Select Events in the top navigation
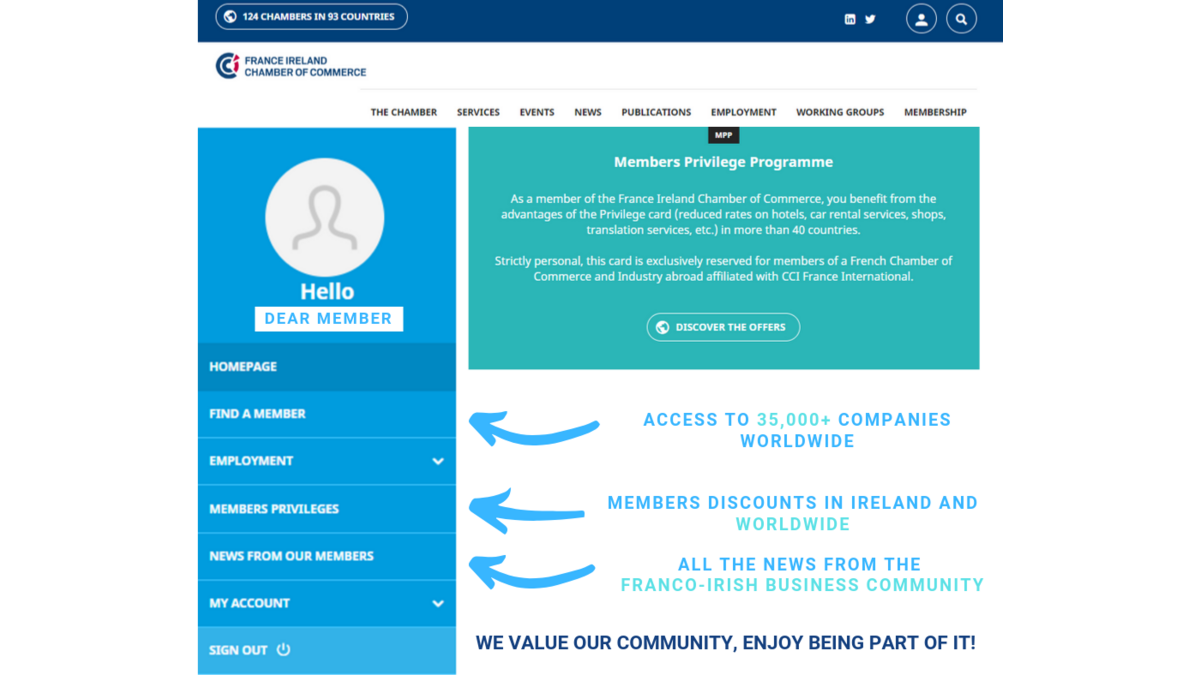The image size is (1200, 675). click(537, 112)
